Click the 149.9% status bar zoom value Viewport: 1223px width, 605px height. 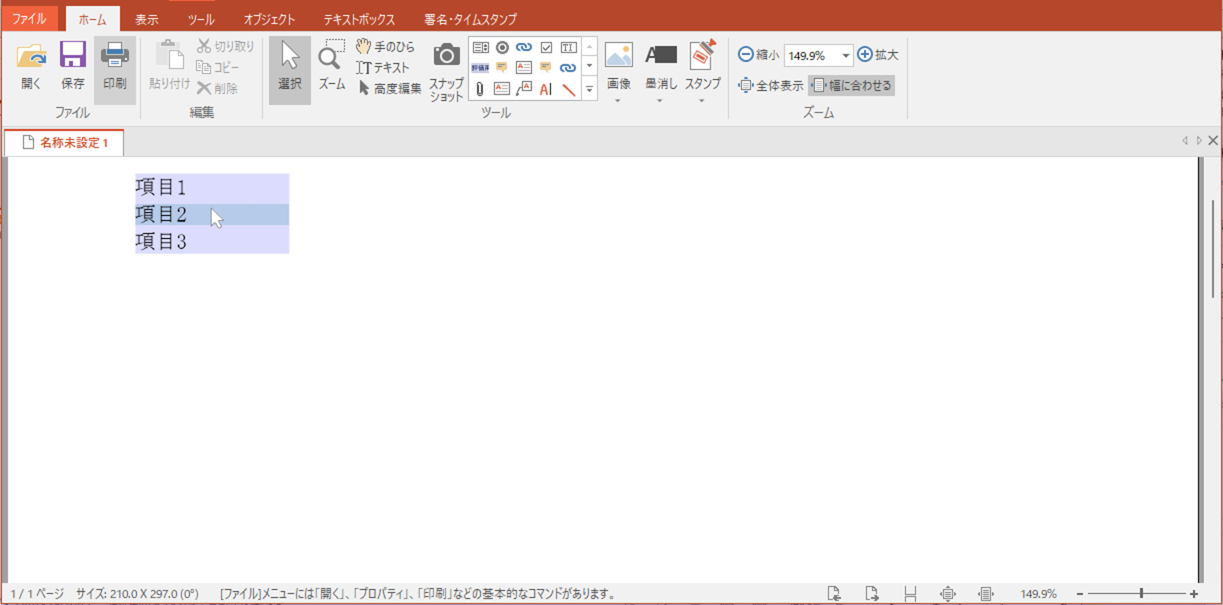click(1038, 594)
